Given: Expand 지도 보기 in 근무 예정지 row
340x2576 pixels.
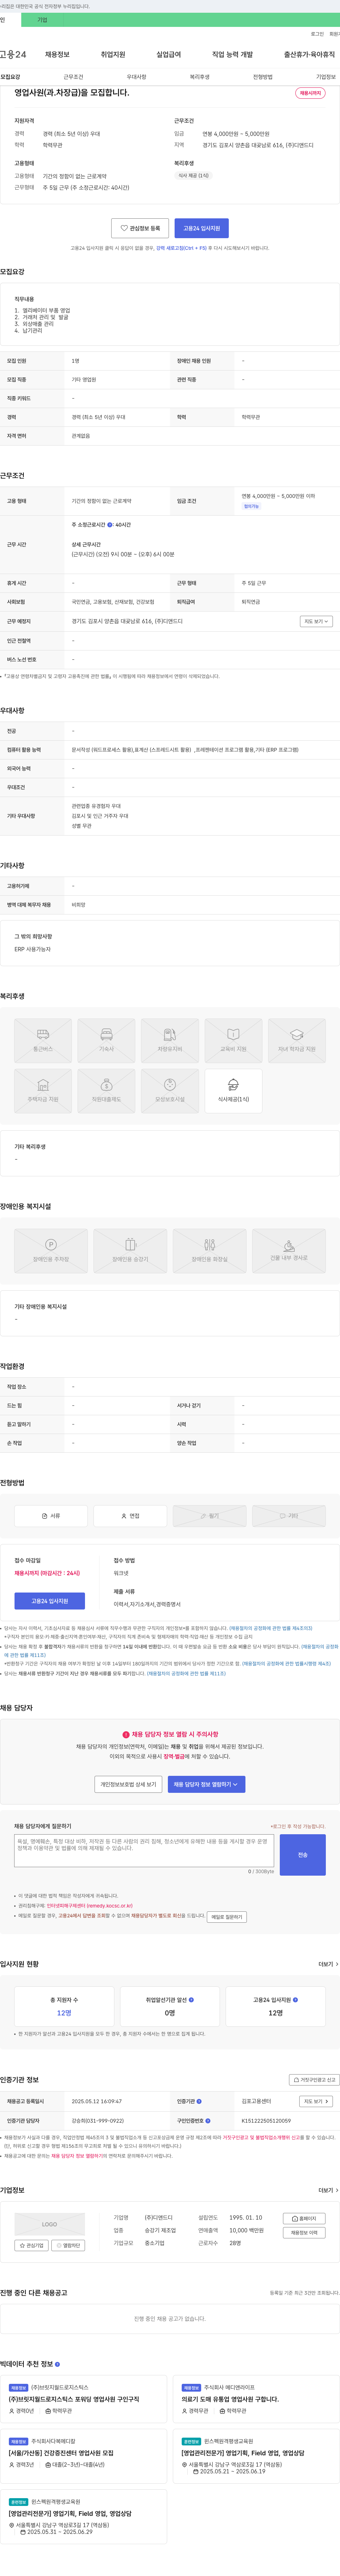Looking at the screenshot, I should [x=316, y=621].
